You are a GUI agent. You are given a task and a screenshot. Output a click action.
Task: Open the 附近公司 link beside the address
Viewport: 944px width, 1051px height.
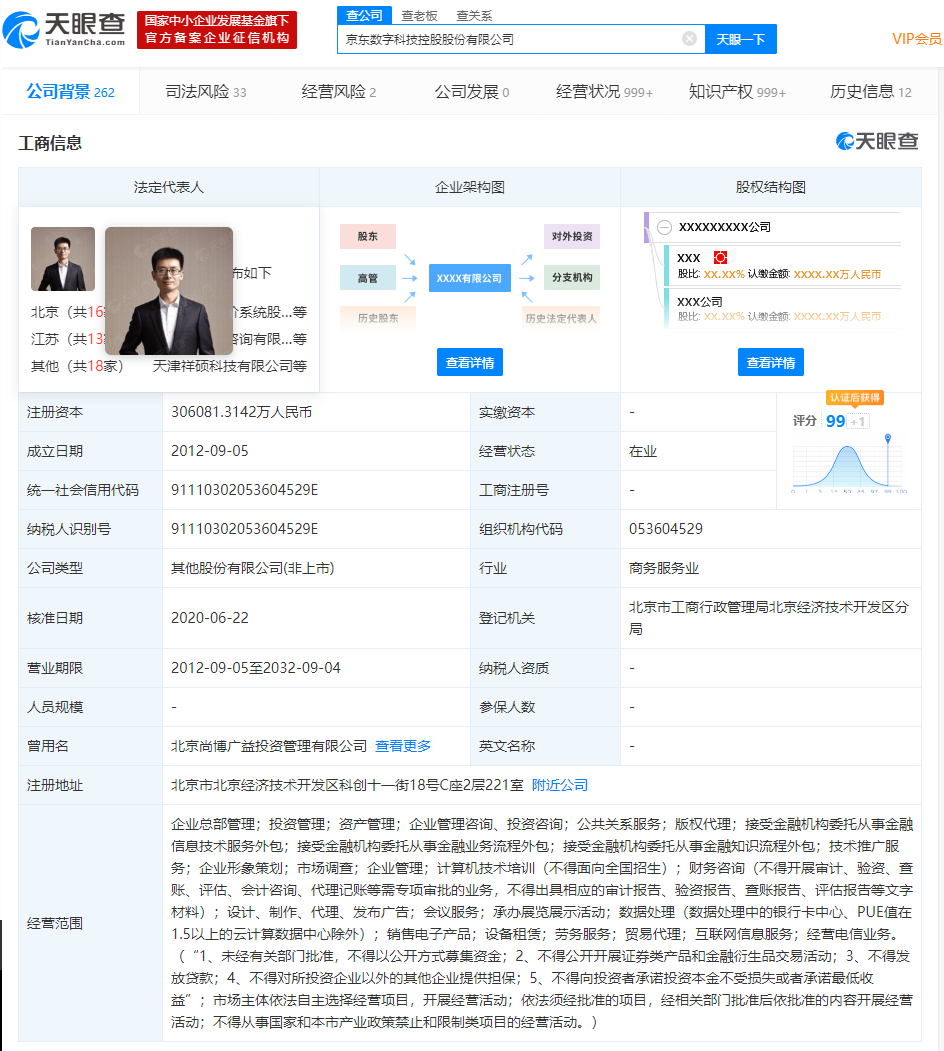[559, 785]
